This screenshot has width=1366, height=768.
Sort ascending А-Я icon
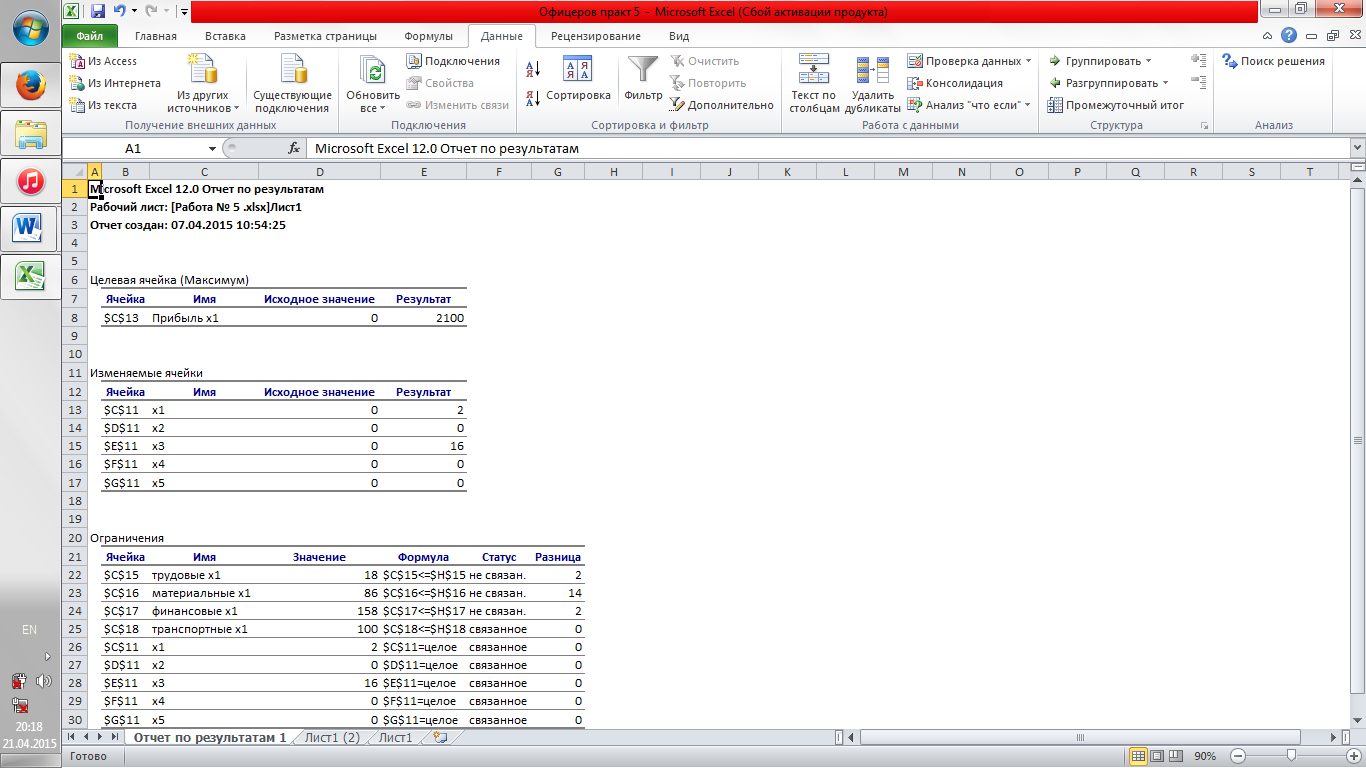coord(533,69)
